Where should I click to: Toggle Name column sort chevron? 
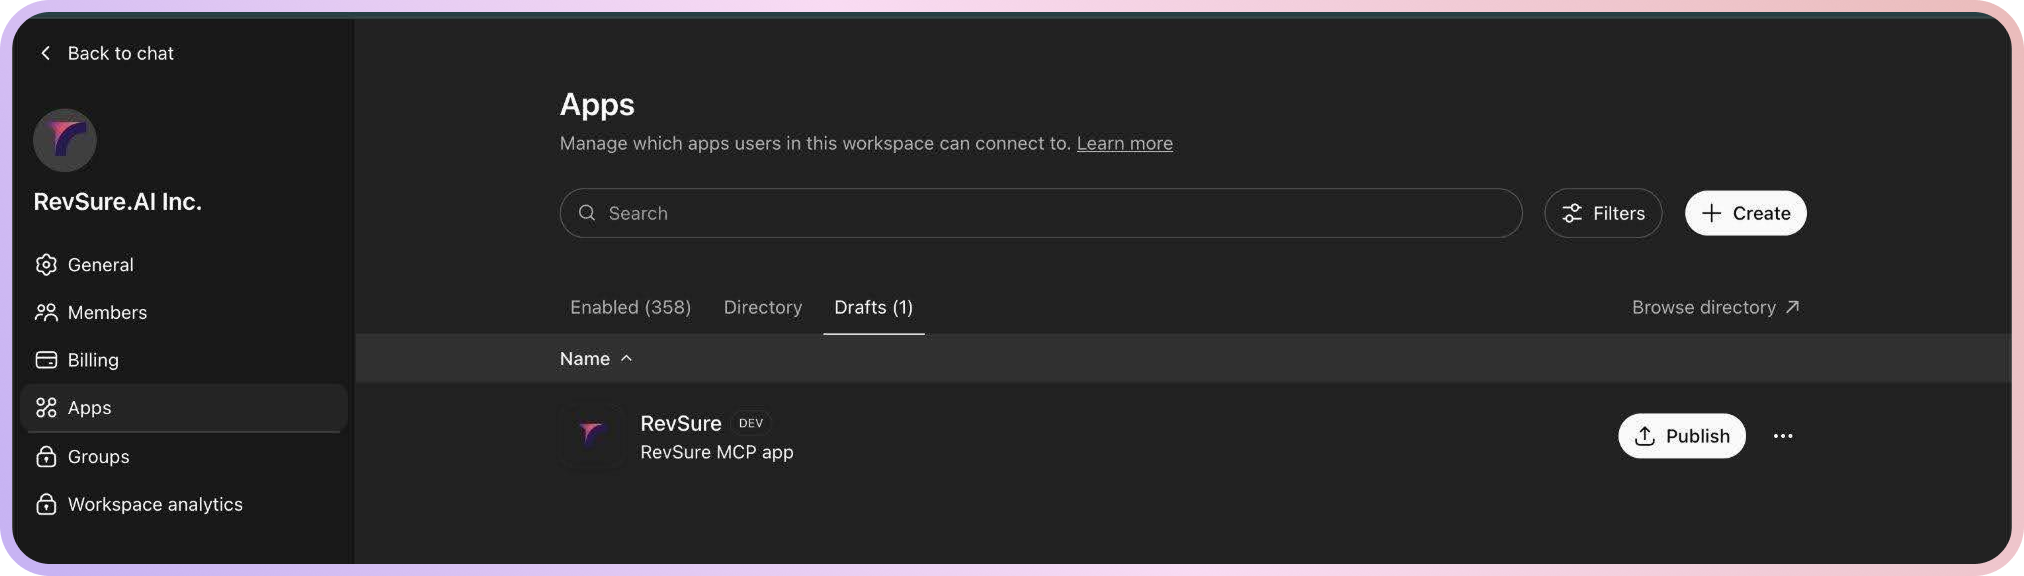pos(627,358)
